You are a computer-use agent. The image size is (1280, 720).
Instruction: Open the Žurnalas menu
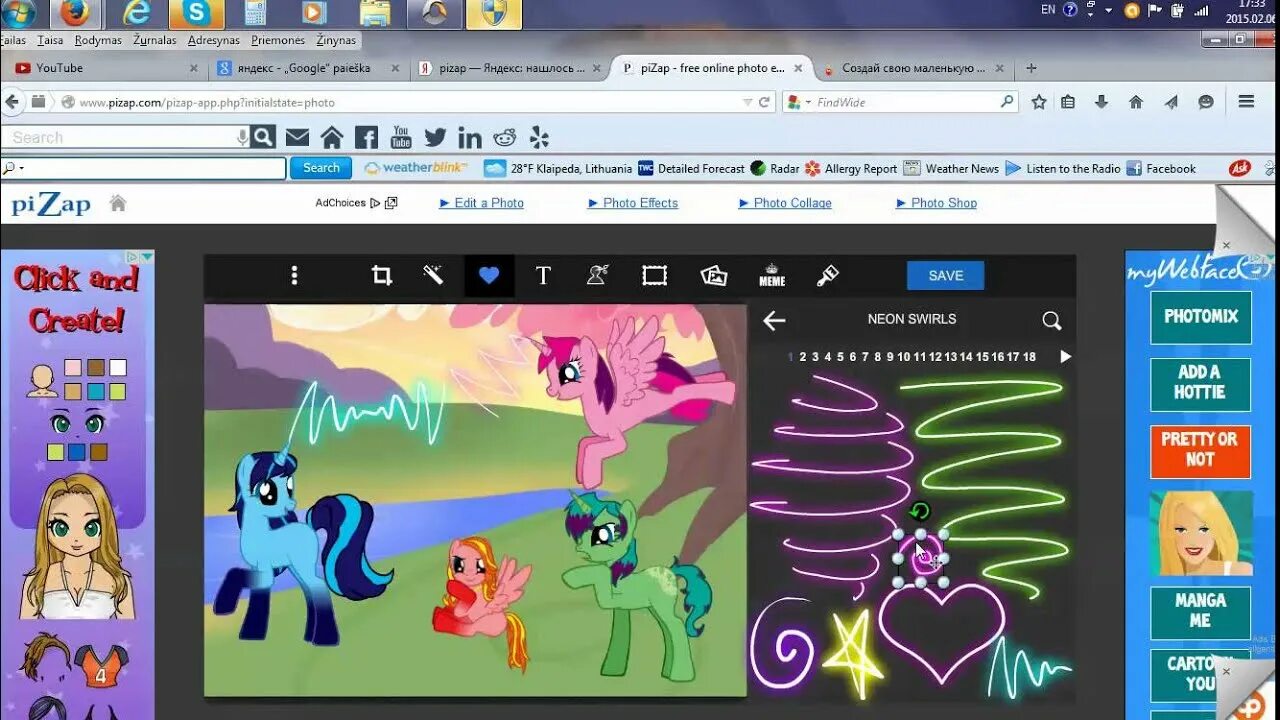coord(154,40)
